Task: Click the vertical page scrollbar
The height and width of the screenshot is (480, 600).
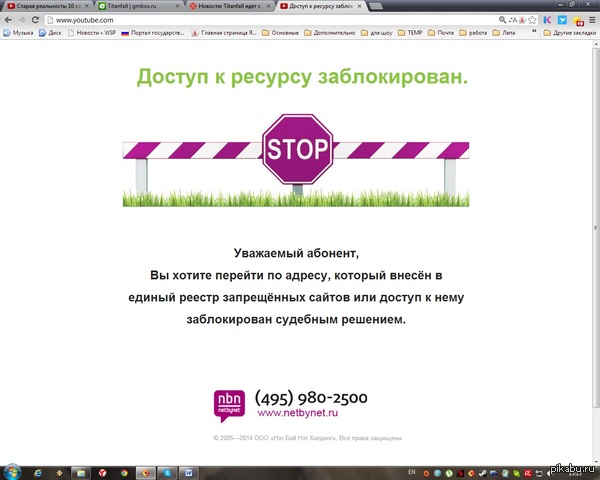Action: tap(596, 228)
